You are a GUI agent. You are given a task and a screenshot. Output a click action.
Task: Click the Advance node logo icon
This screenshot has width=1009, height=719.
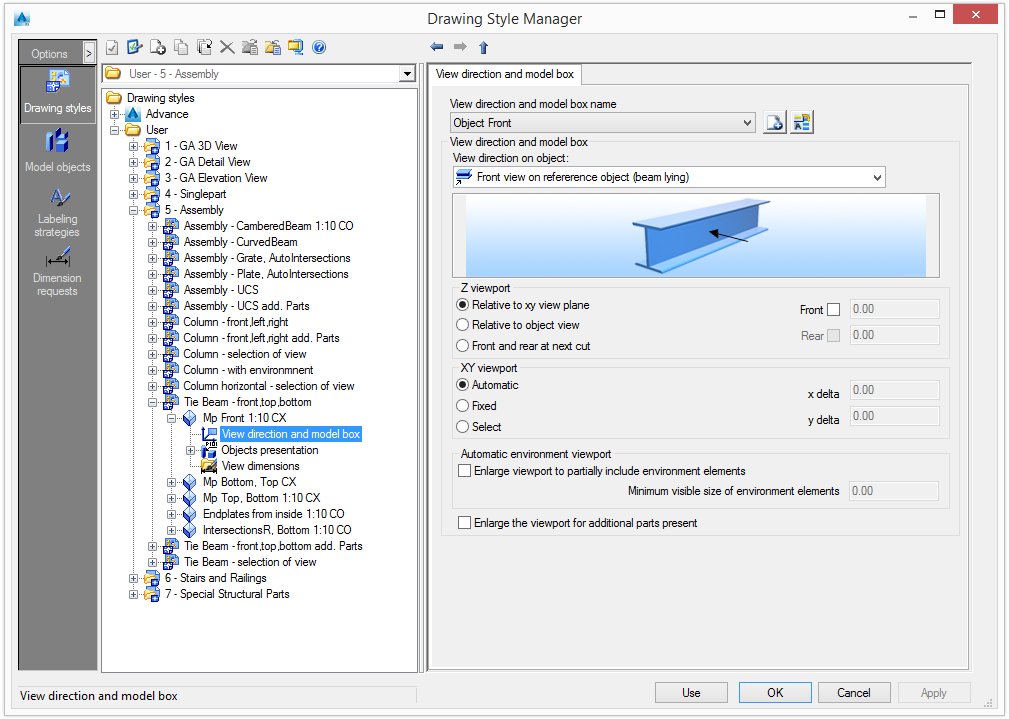[x=133, y=114]
